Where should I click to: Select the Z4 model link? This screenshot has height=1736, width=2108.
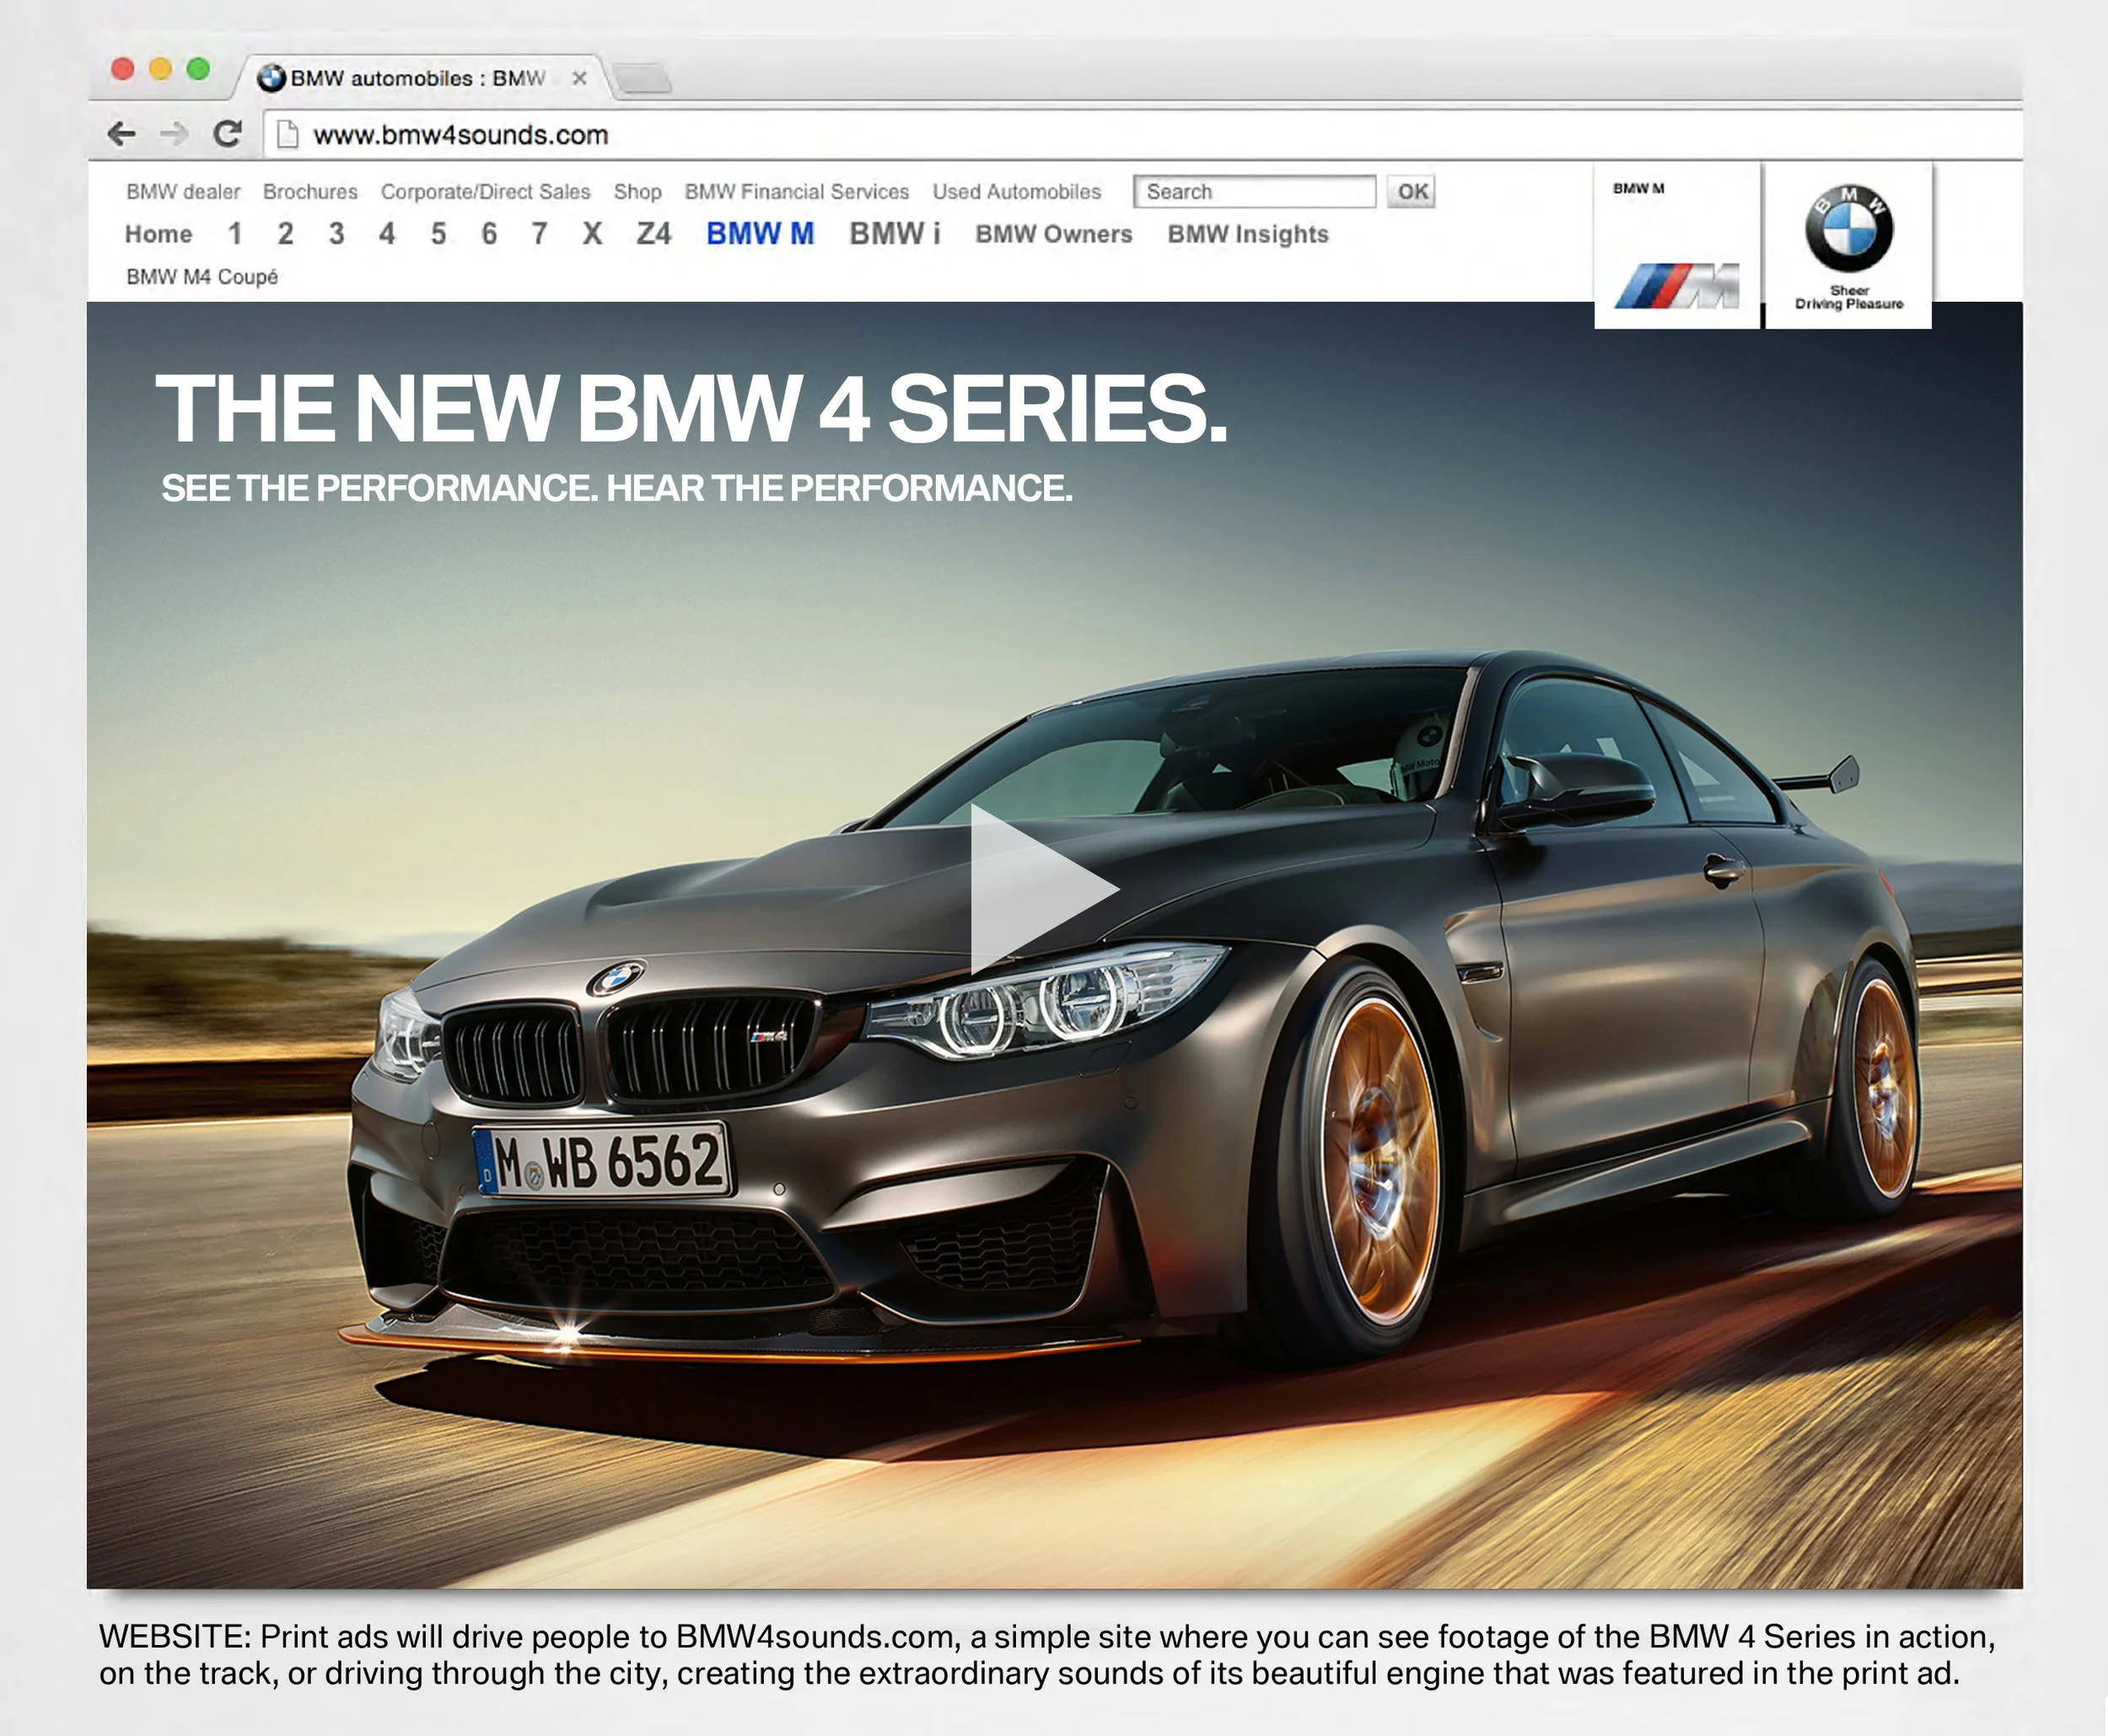tap(654, 234)
